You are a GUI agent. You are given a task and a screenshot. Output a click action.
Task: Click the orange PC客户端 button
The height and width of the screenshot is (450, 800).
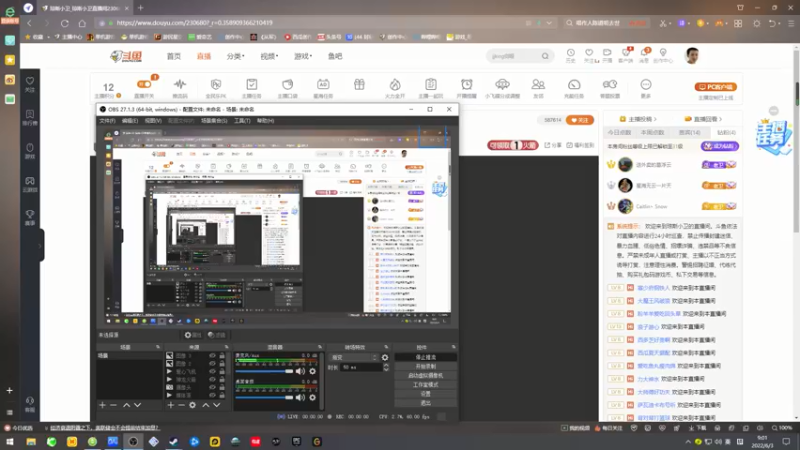click(x=715, y=87)
